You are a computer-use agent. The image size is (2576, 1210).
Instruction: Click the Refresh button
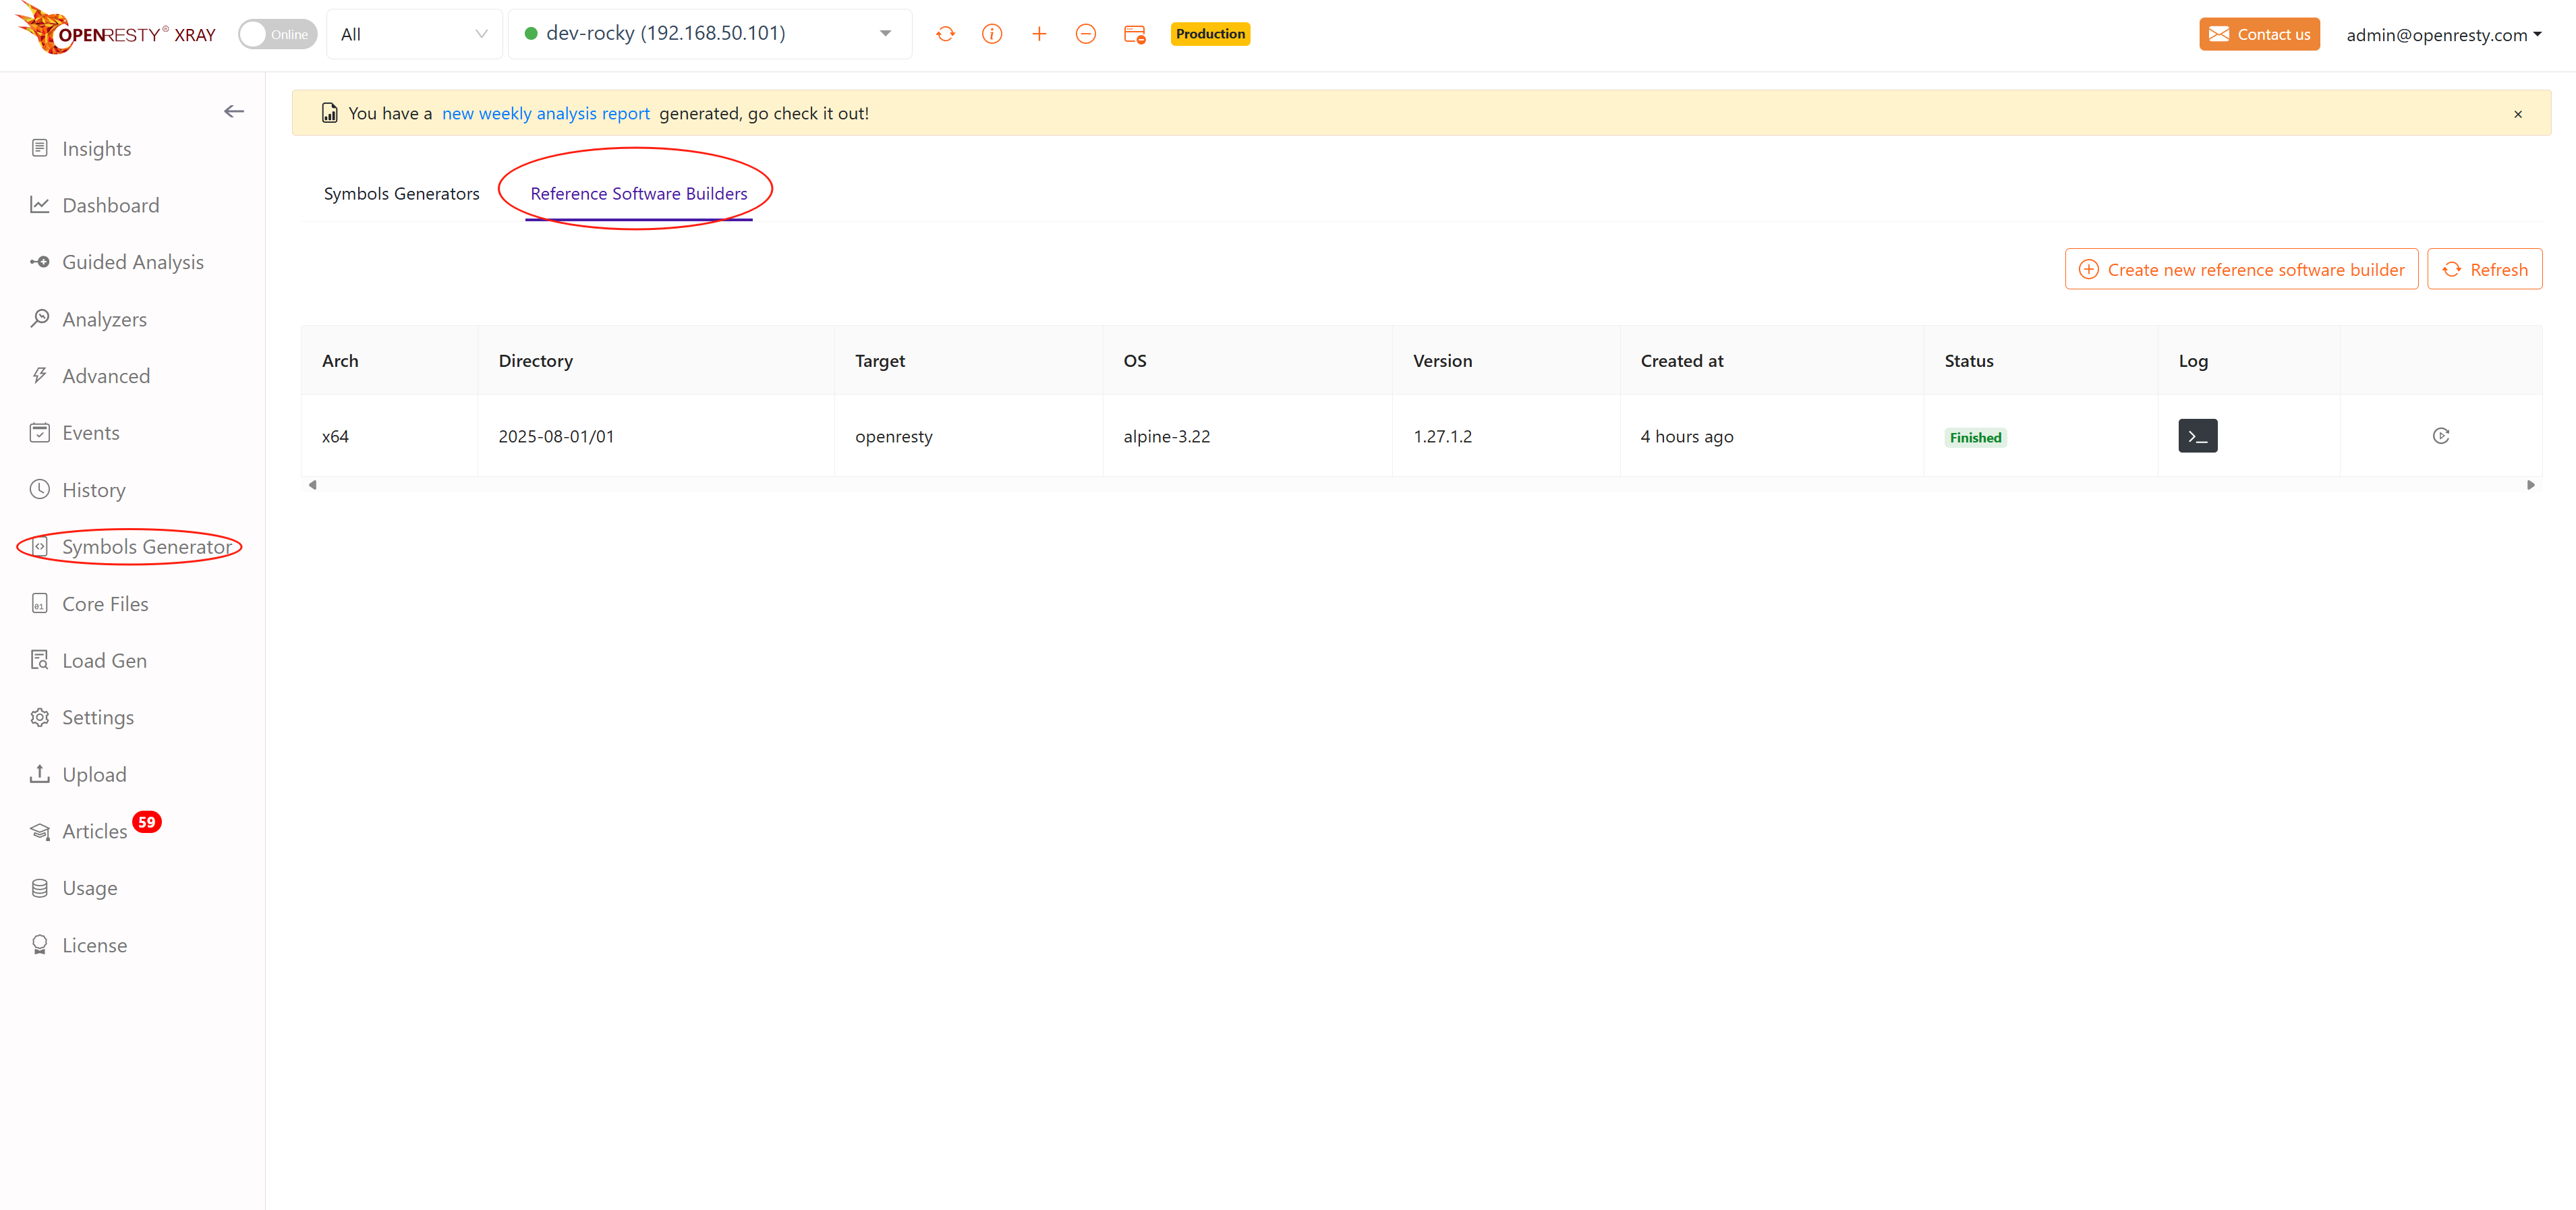coord(2484,269)
